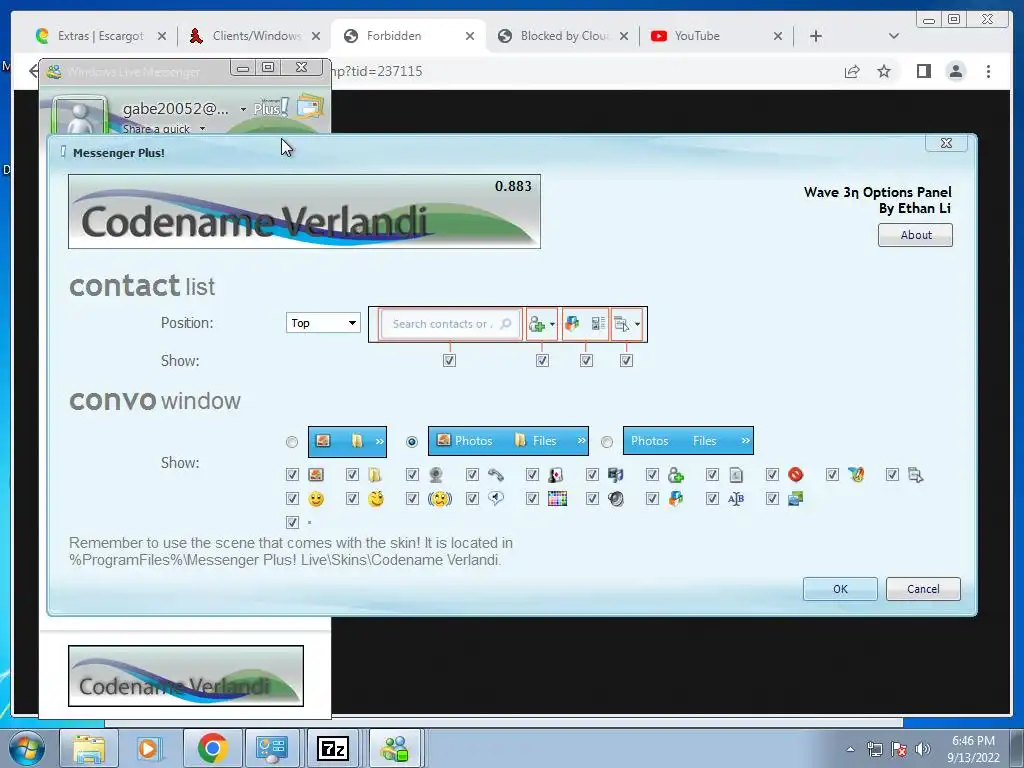Switch to the Clients/Windows tab

pyautogui.click(x=256, y=36)
